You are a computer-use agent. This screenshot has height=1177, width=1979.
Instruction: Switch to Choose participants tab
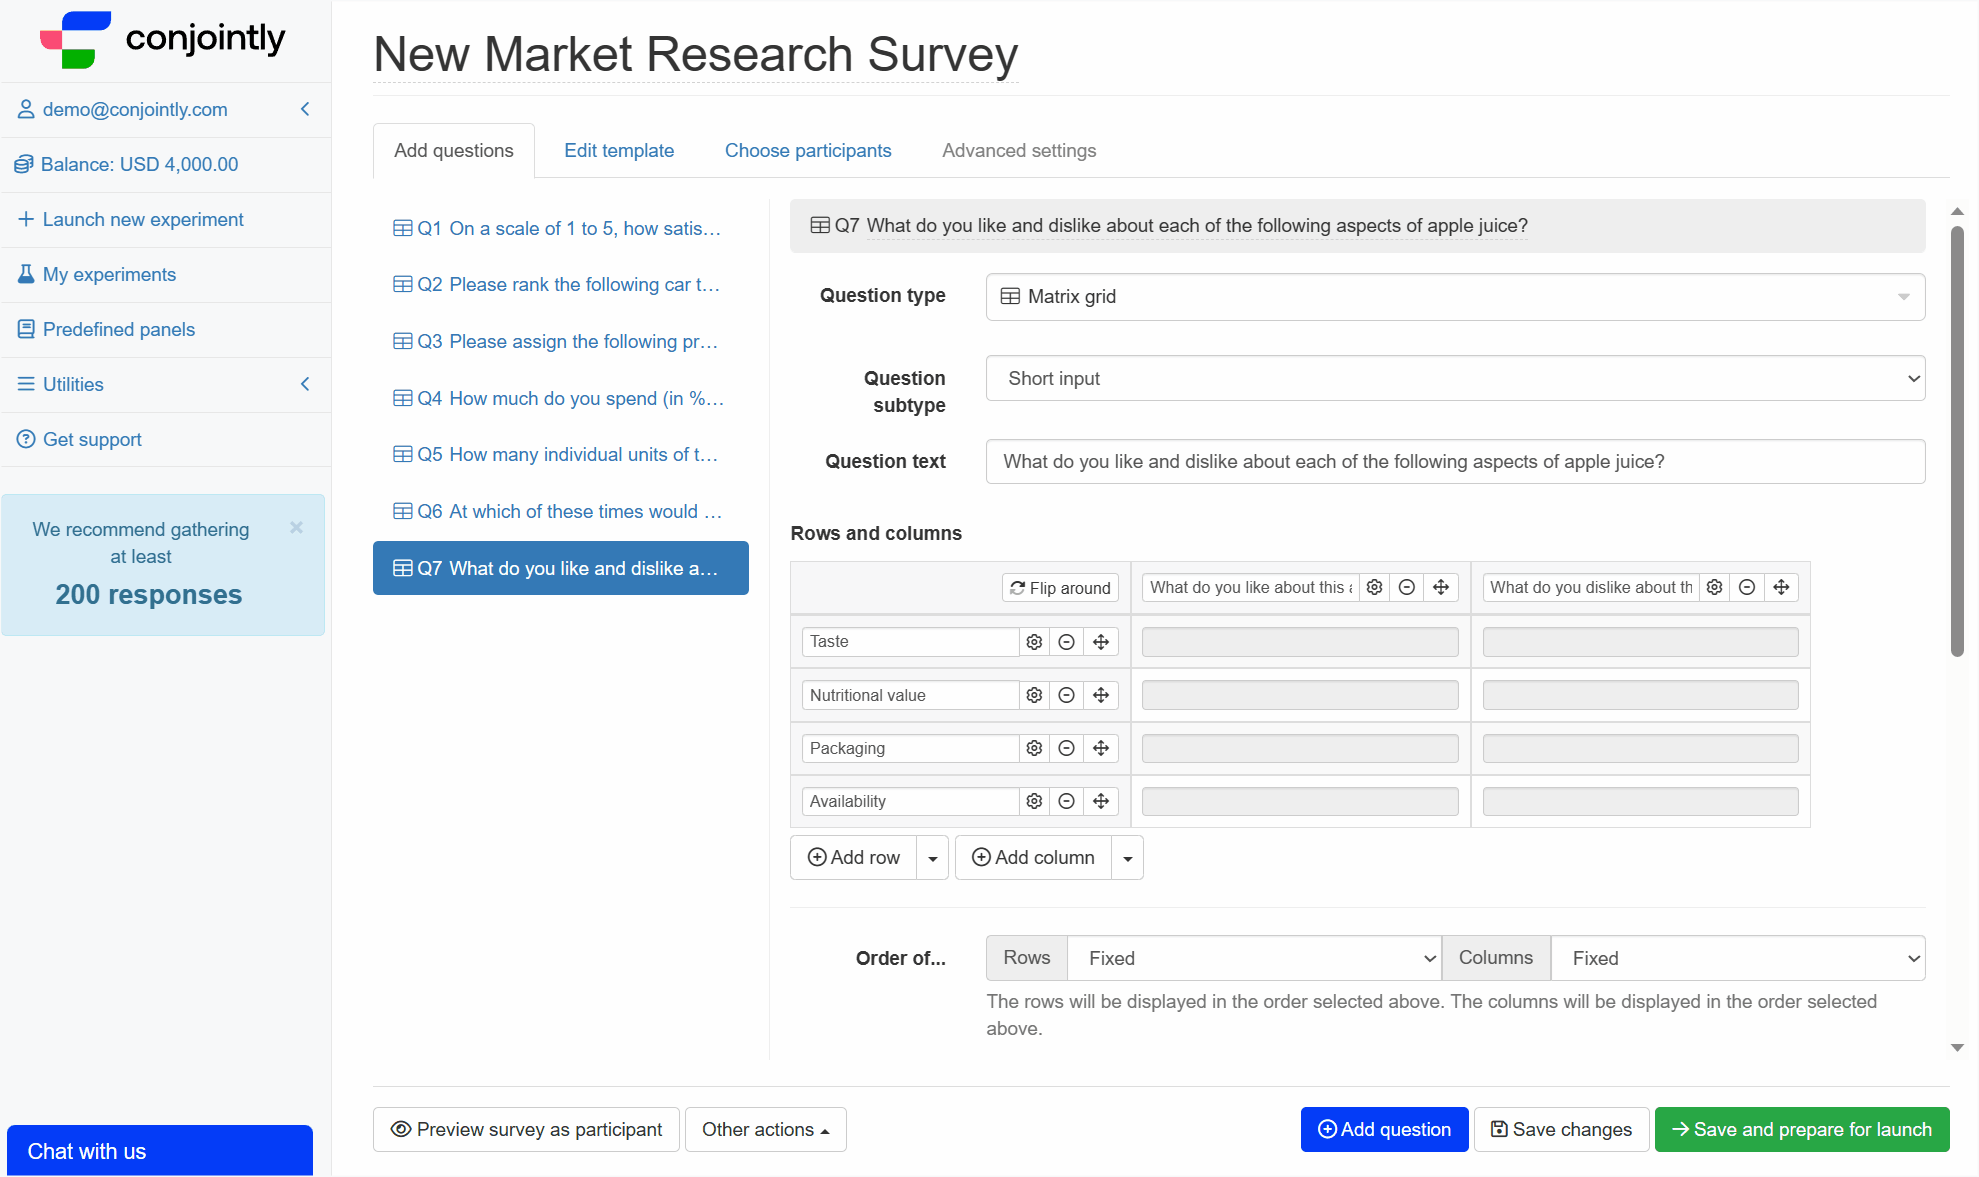coord(808,151)
